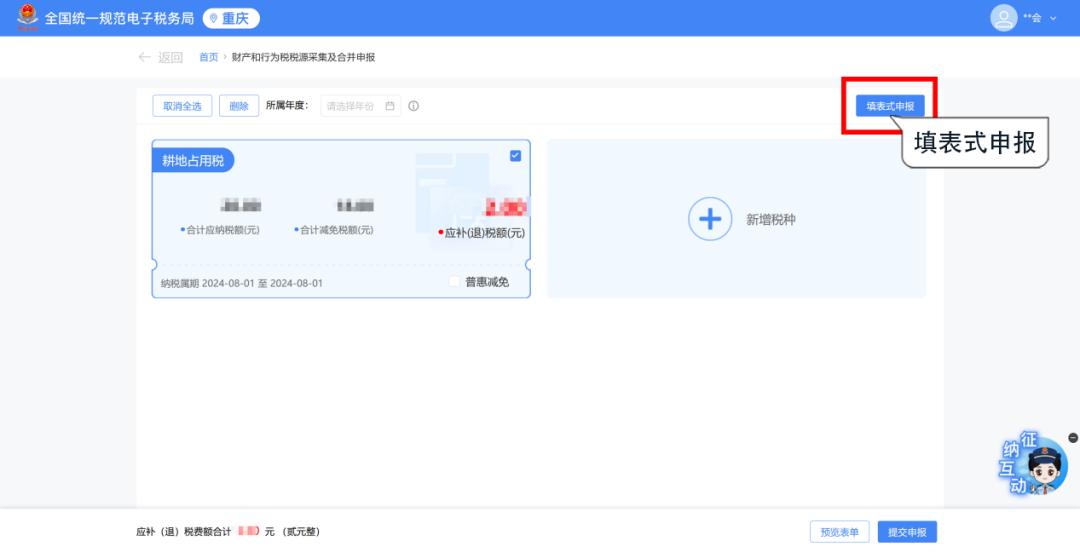The height and width of the screenshot is (552, 1080).
Task: Click 预览表单 to preview the form
Action: 839,532
